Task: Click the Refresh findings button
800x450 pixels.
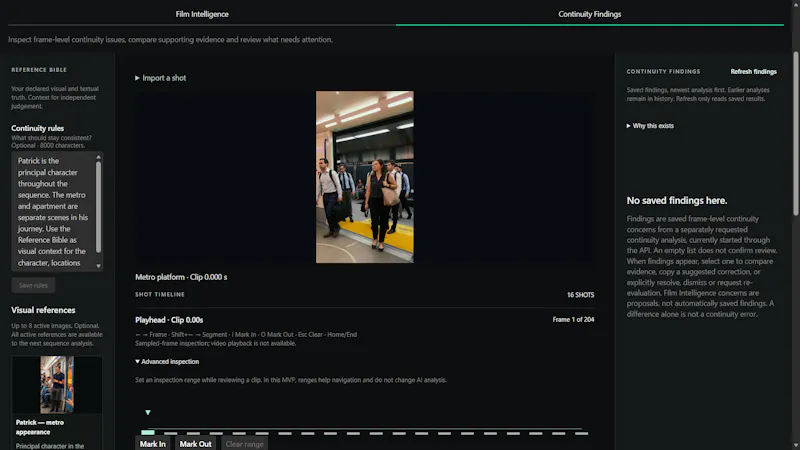Action: pos(753,72)
